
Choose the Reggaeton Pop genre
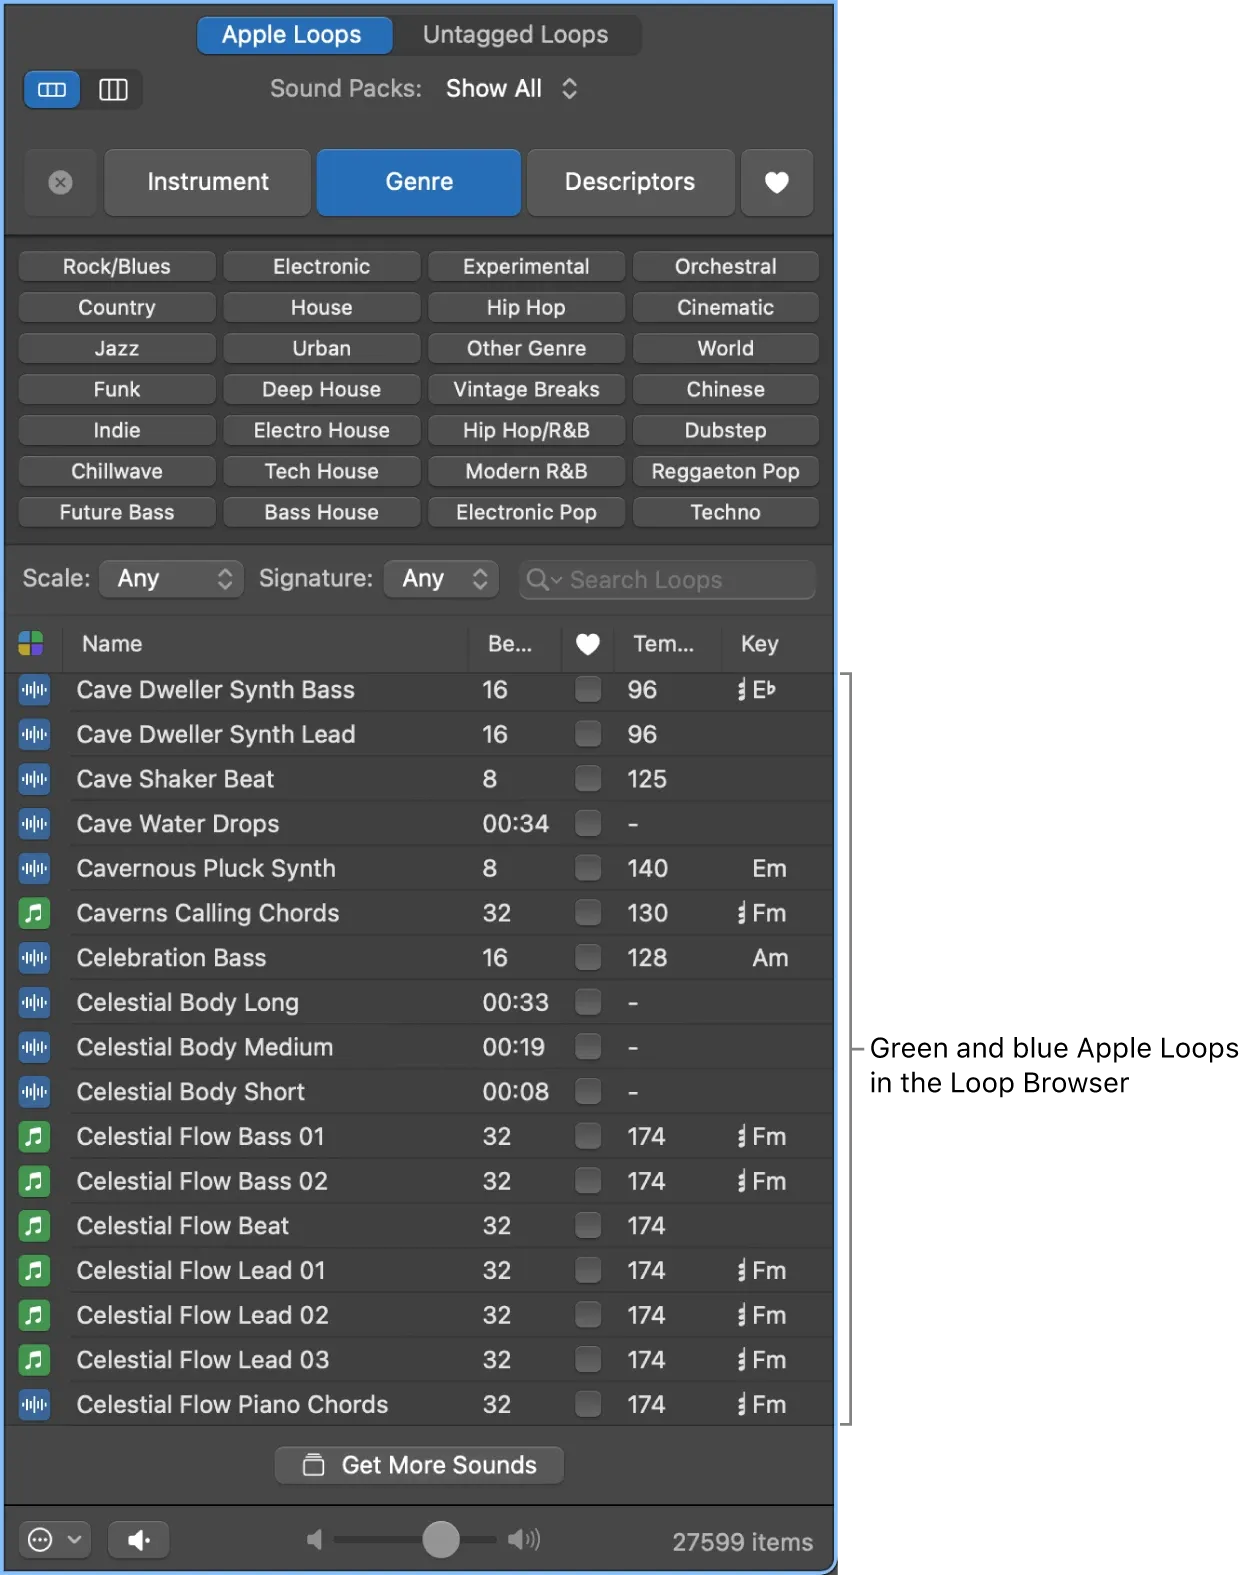click(725, 472)
